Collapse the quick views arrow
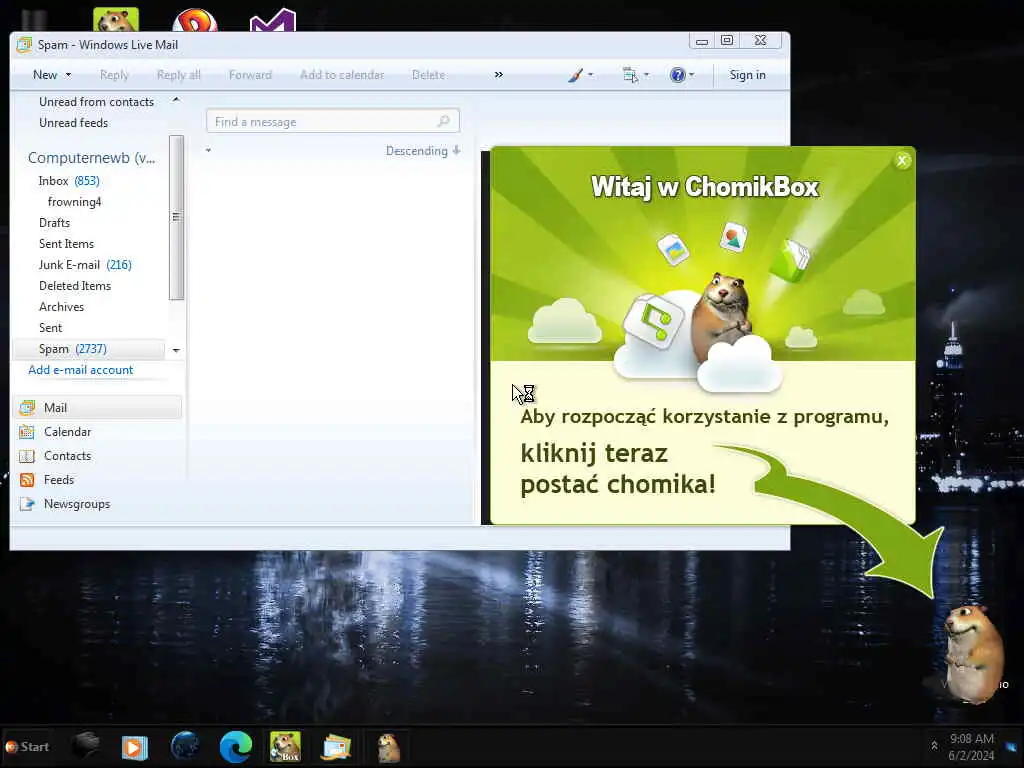 coord(176,100)
